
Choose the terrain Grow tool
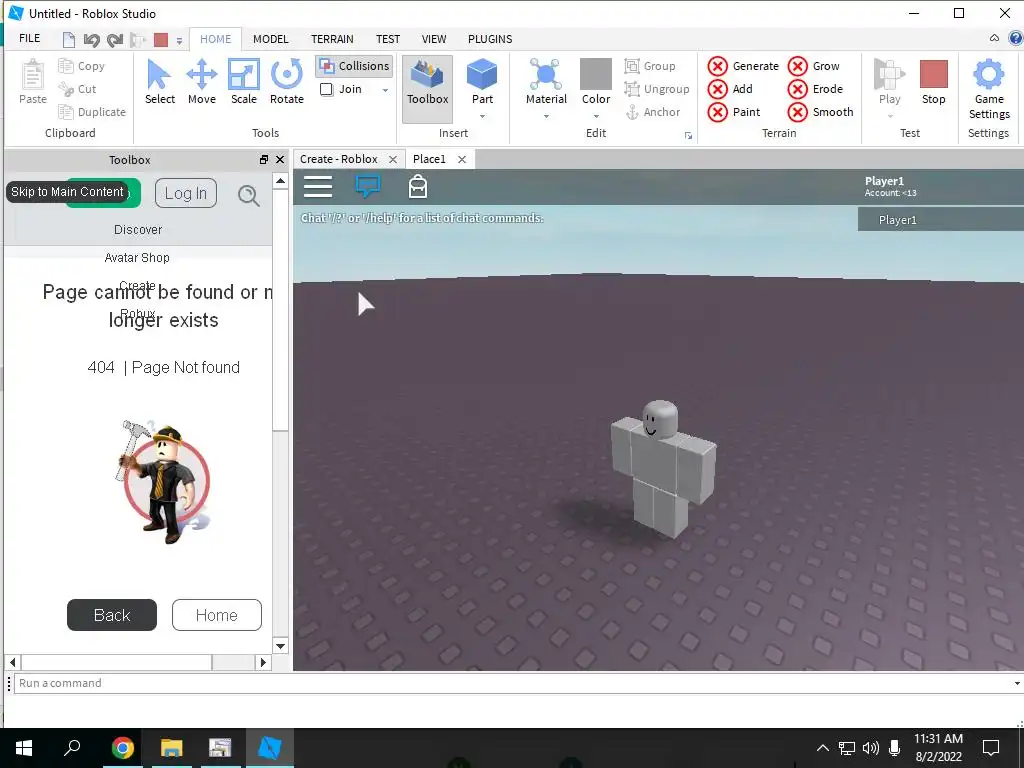814,66
